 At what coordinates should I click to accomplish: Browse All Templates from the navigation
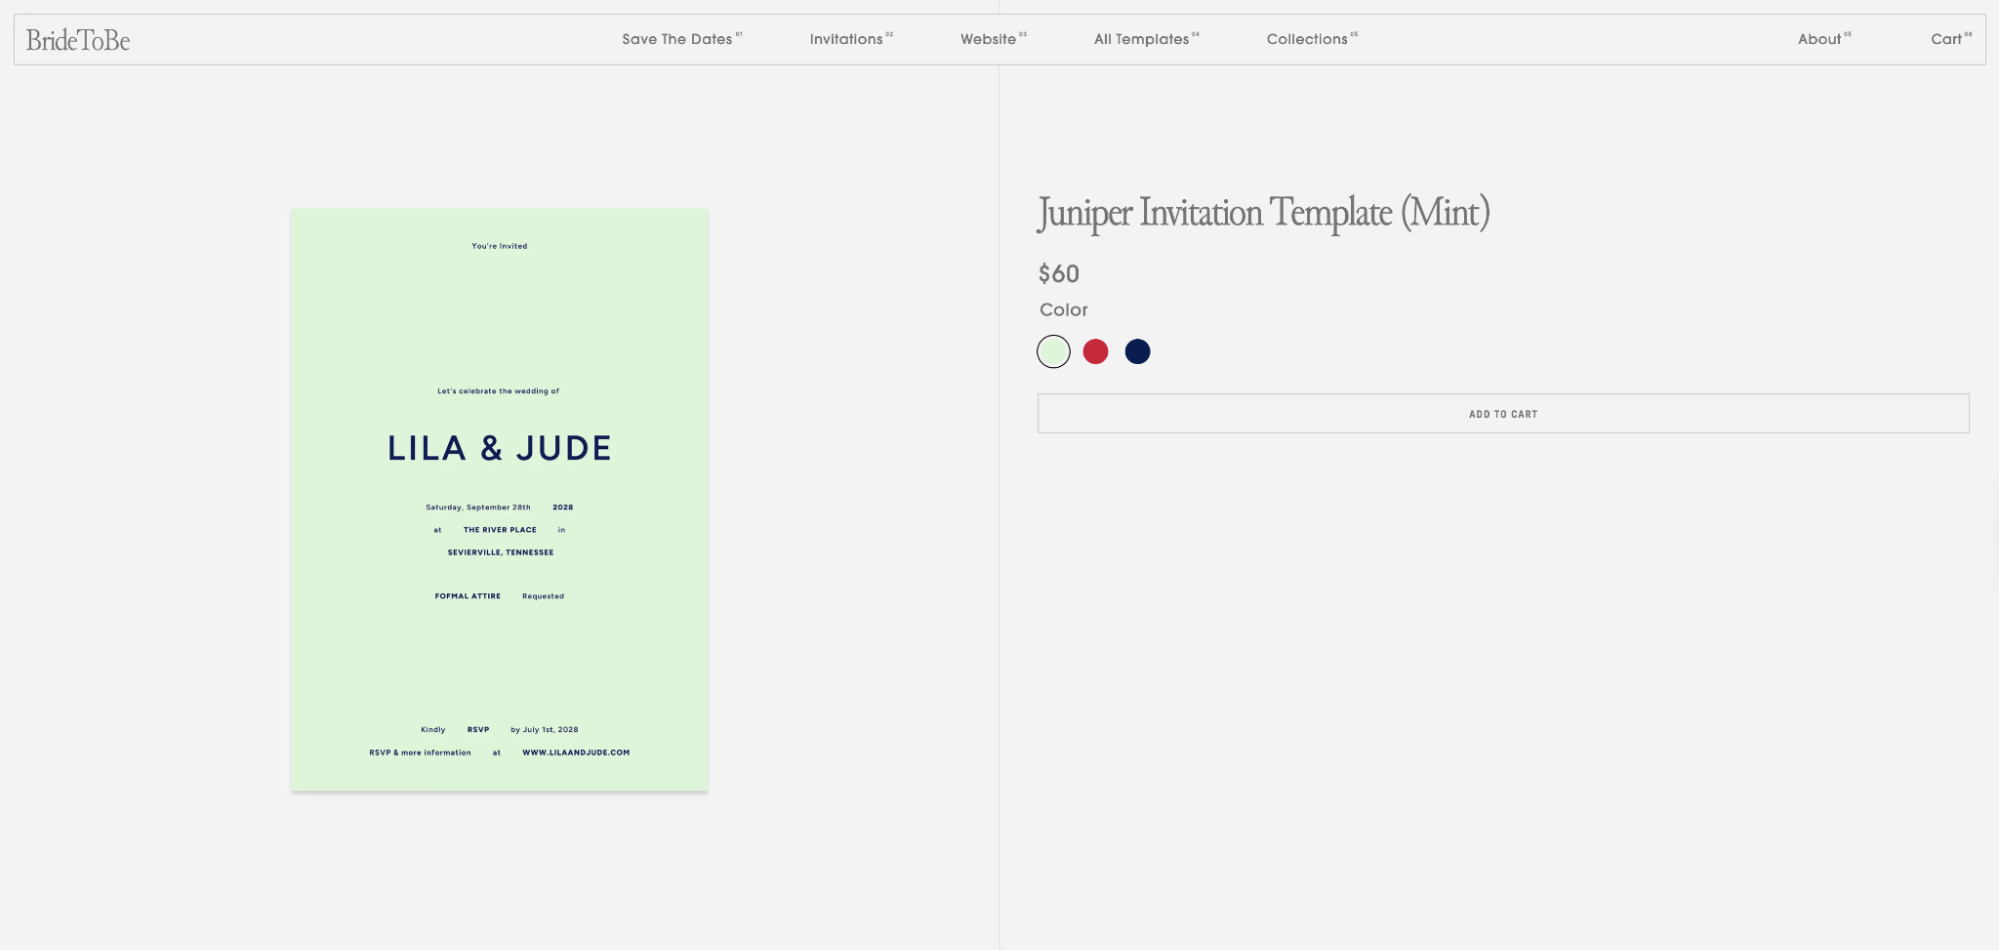(x=1141, y=39)
